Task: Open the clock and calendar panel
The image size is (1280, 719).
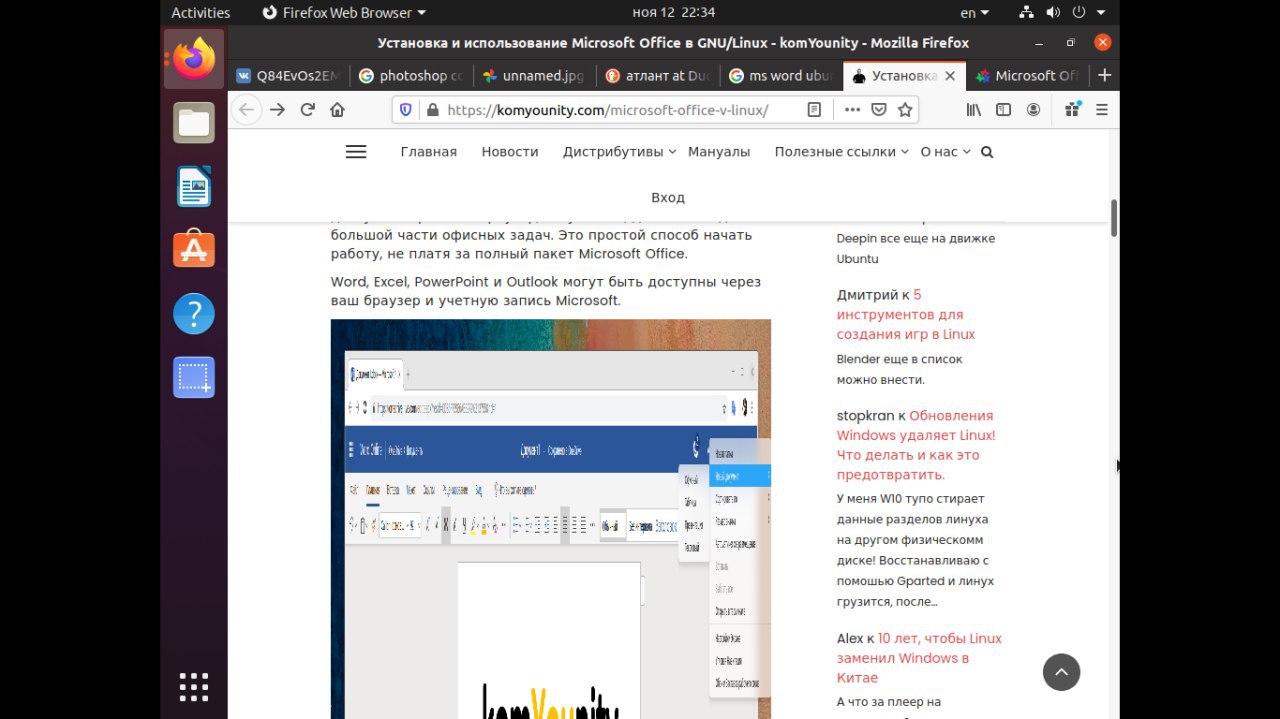Action: [x=674, y=13]
